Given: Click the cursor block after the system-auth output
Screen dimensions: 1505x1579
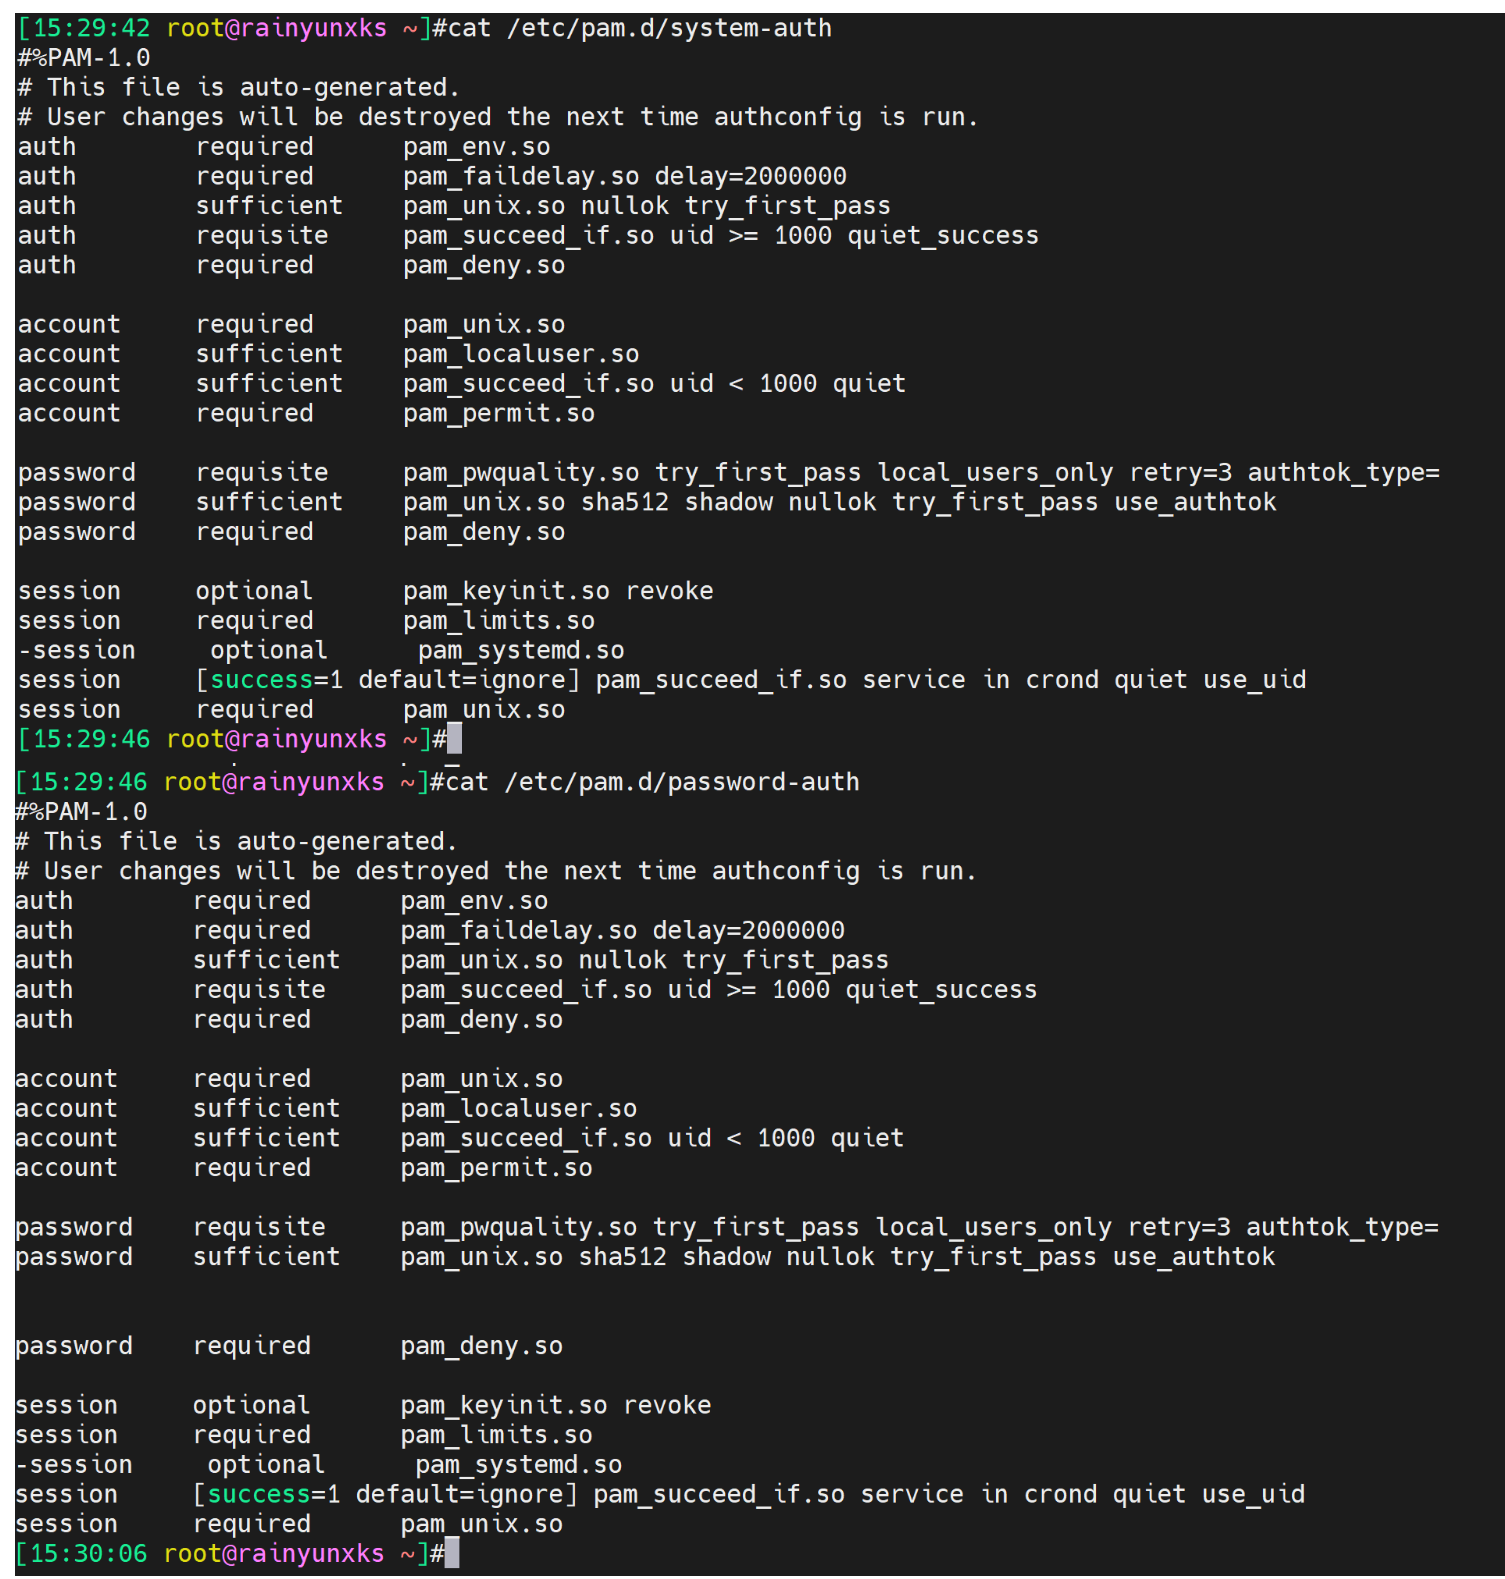Looking at the screenshot, I should (455, 739).
